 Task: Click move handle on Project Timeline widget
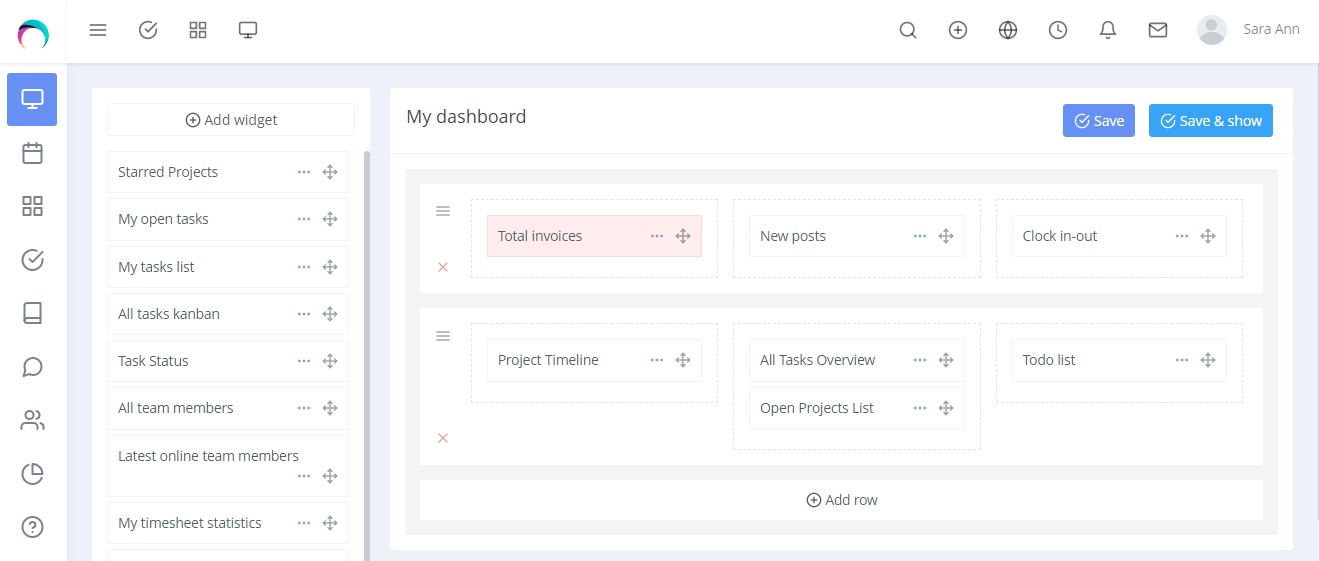pyautogui.click(x=683, y=360)
